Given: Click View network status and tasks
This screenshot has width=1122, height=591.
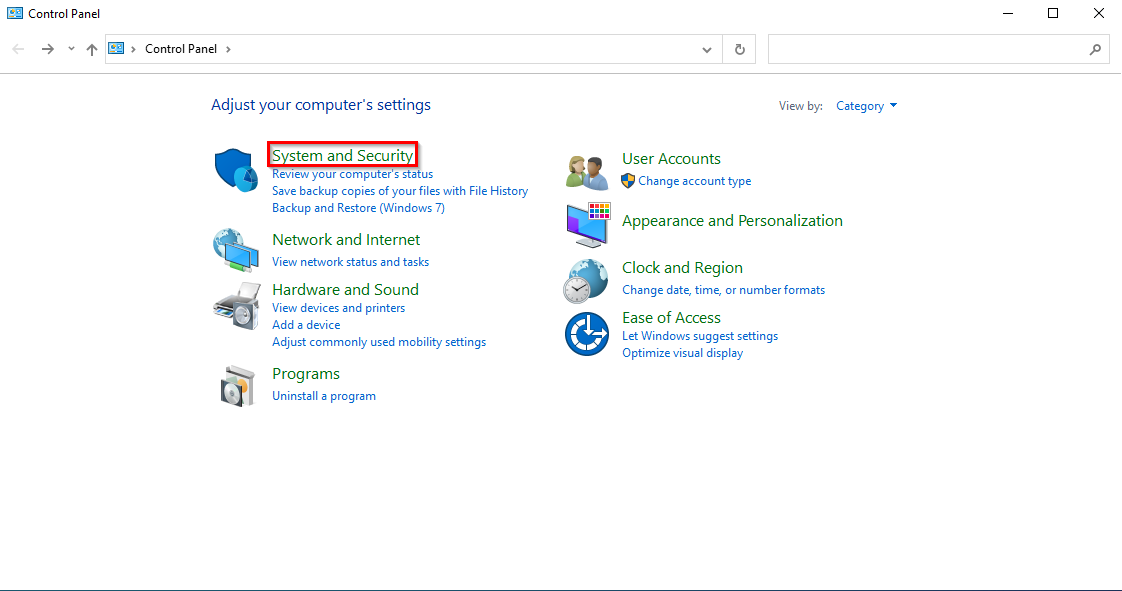Looking at the screenshot, I should [x=351, y=262].
